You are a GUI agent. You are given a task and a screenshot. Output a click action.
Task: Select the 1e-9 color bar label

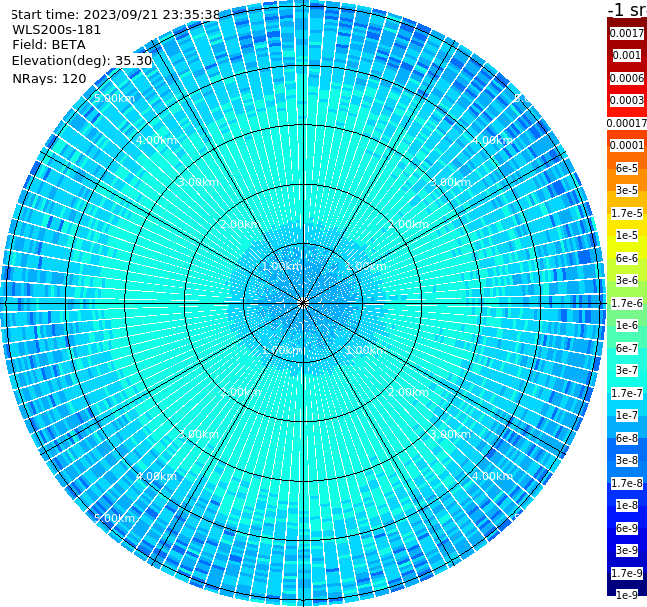click(627, 595)
